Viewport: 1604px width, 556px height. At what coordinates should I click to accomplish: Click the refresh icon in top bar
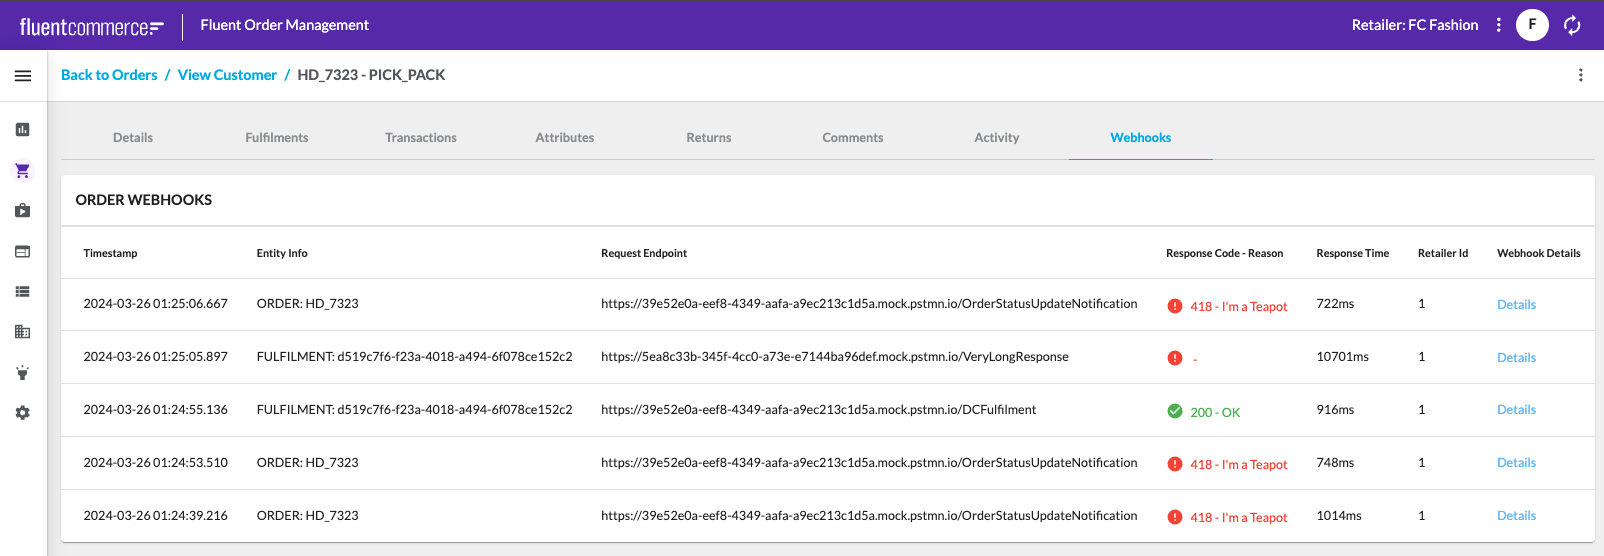(x=1572, y=25)
